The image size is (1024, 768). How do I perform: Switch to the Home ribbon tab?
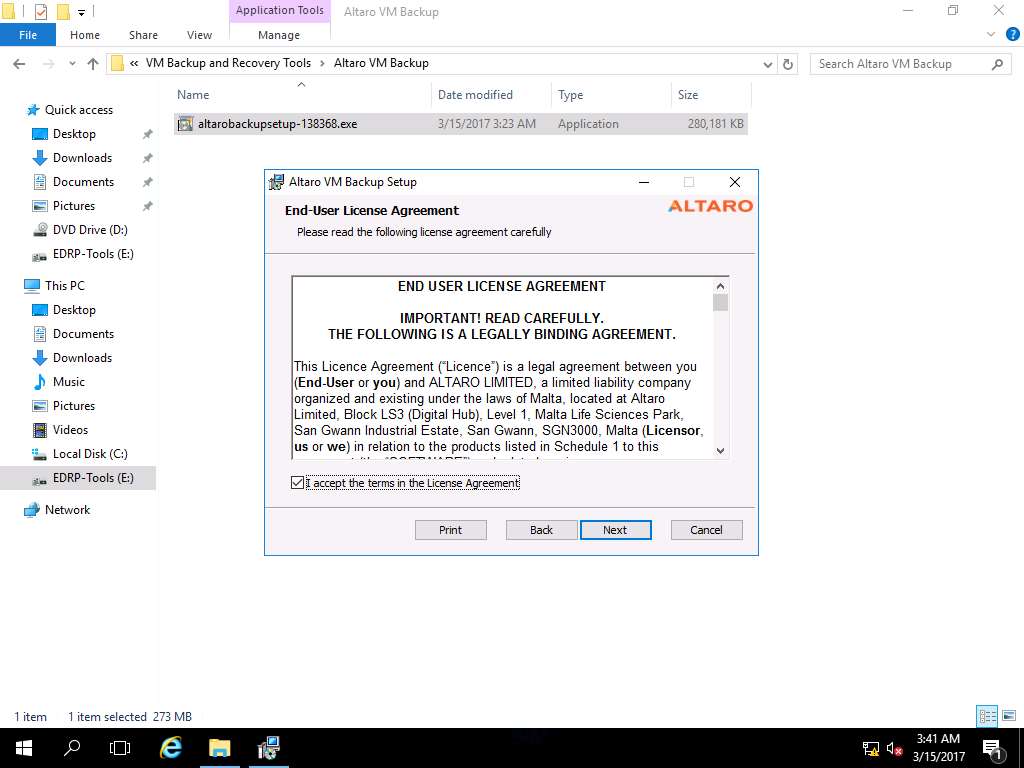85,35
